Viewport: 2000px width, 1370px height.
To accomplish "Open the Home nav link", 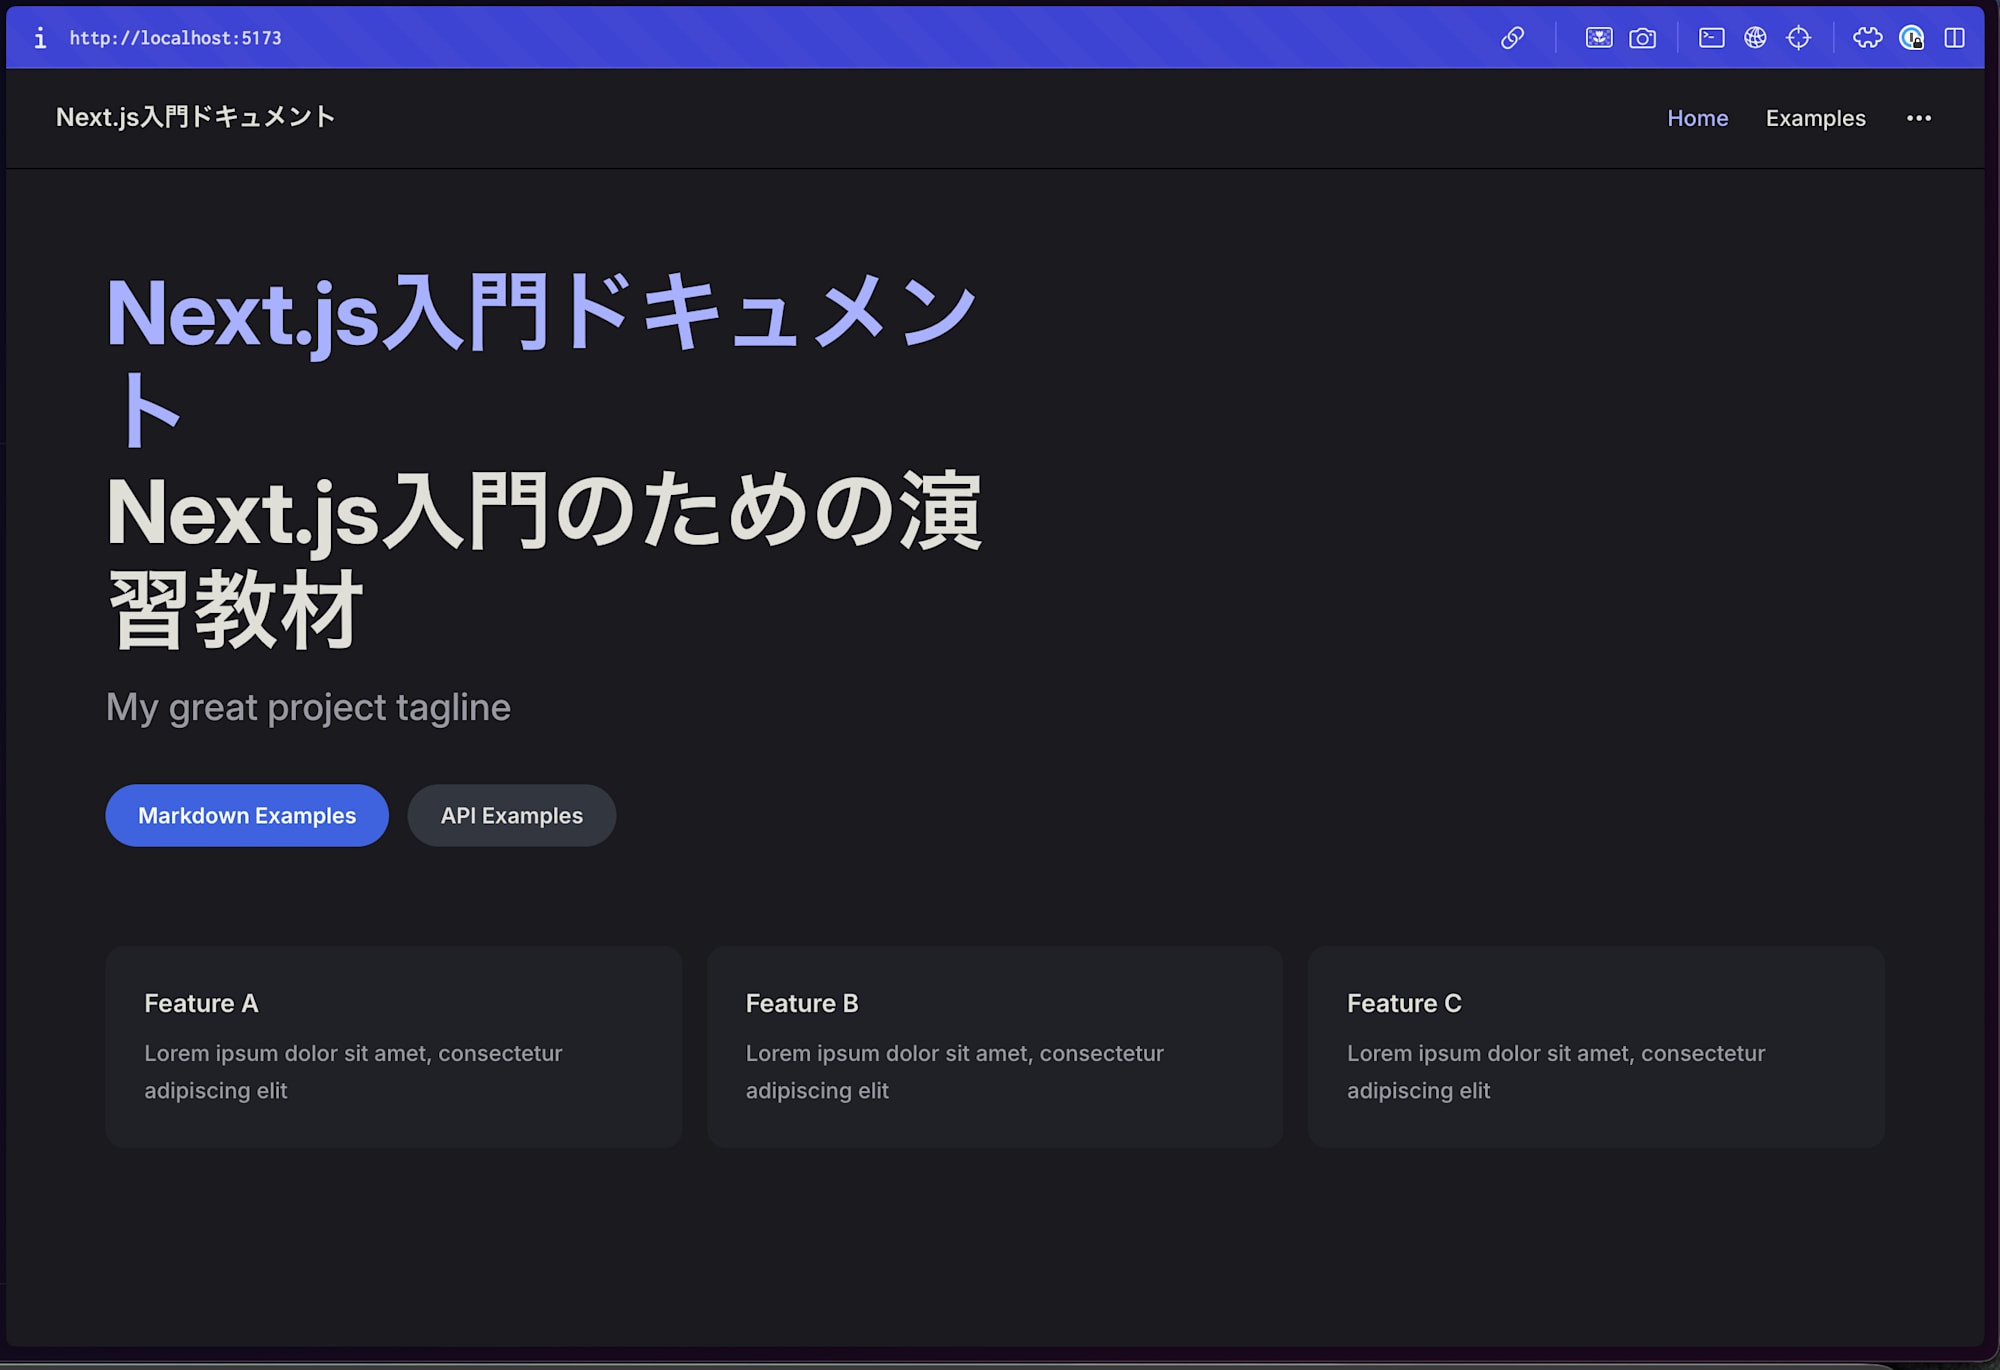I will pyautogui.click(x=1697, y=118).
